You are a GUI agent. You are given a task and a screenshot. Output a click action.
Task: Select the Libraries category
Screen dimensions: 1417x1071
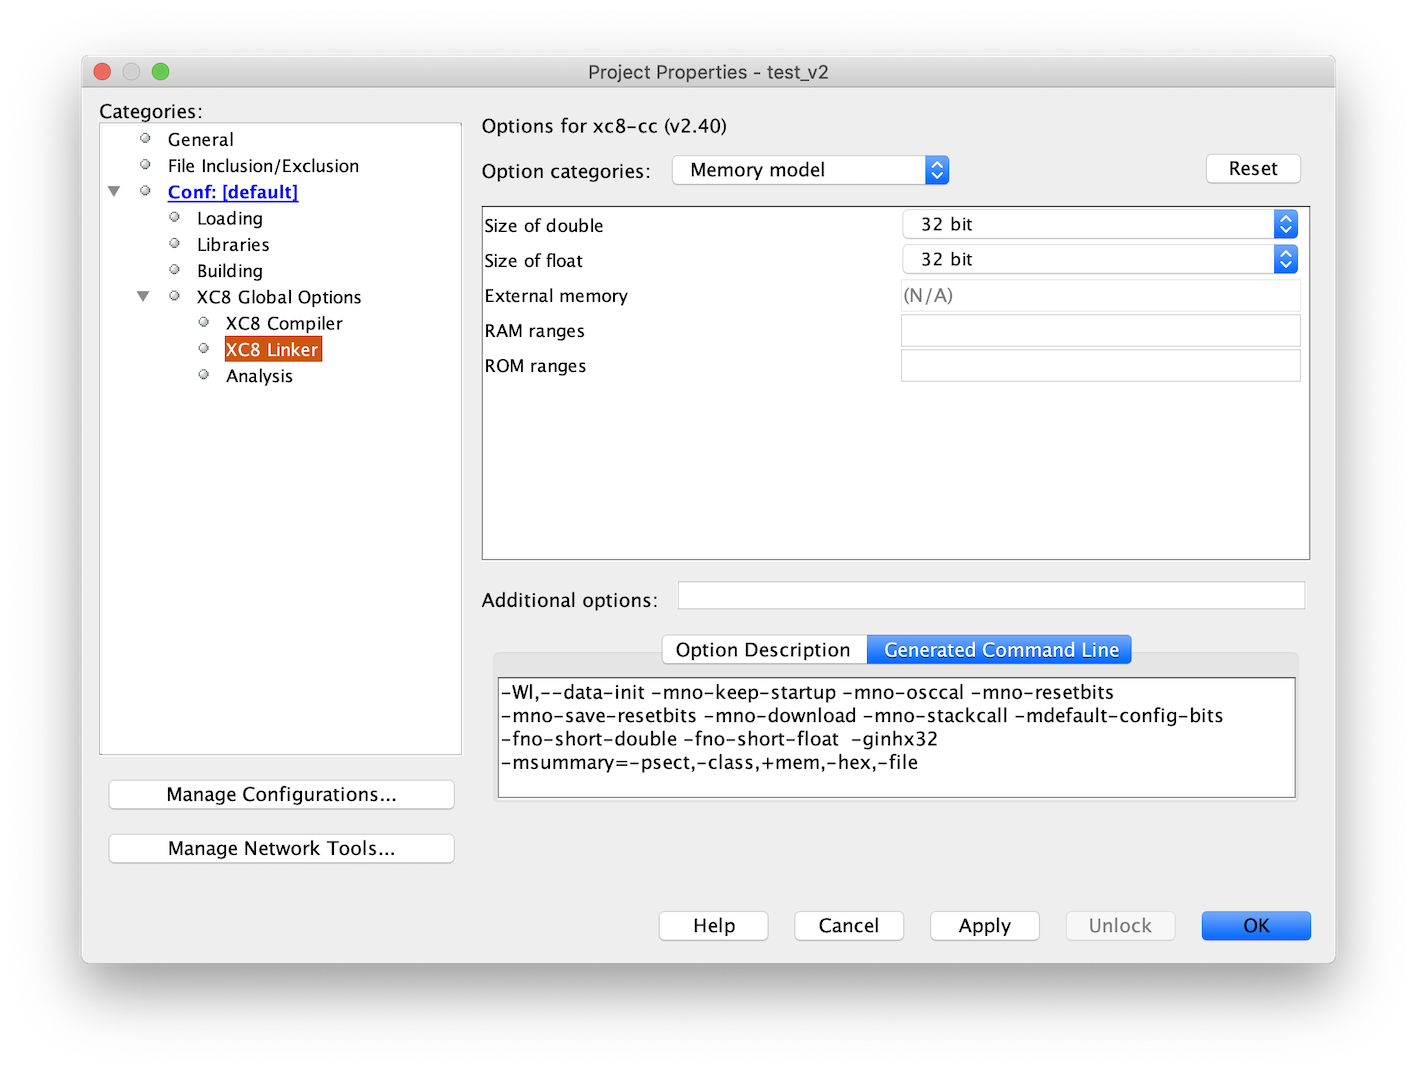(x=232, y=245)
